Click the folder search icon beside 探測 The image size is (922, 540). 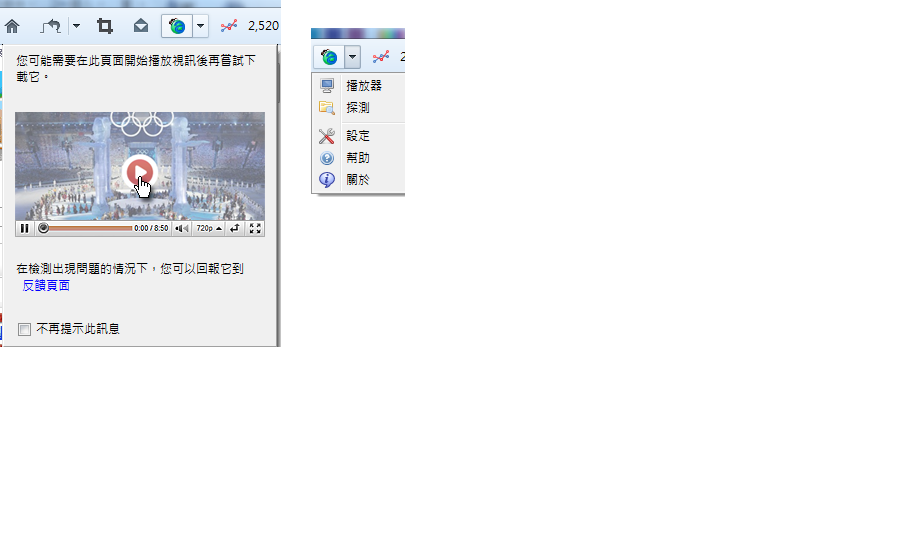pyautogui.click(x=327, y=108)
